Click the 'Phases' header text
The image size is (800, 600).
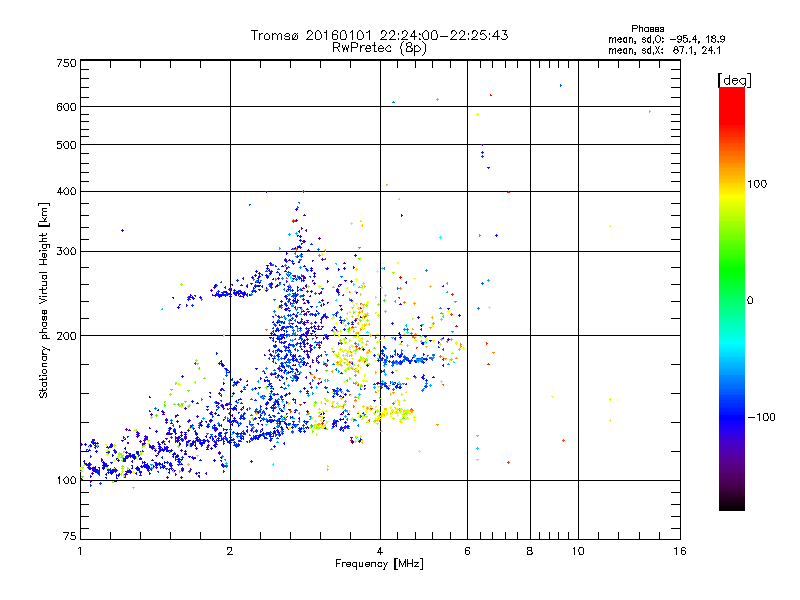tap(647, 29)
